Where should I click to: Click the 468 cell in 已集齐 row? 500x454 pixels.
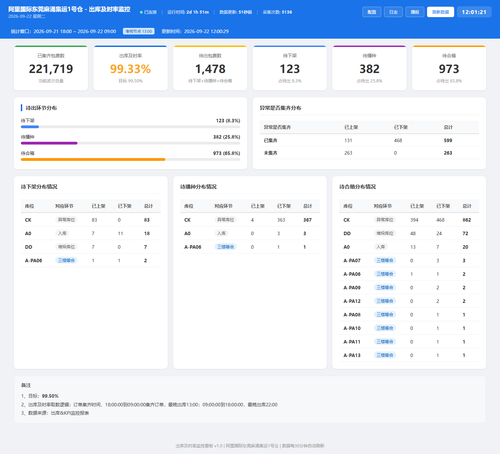point(398,140)
